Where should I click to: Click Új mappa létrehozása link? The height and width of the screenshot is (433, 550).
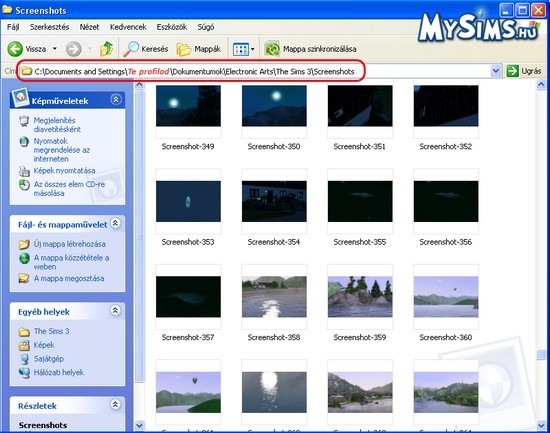click(x=69, y=244)
